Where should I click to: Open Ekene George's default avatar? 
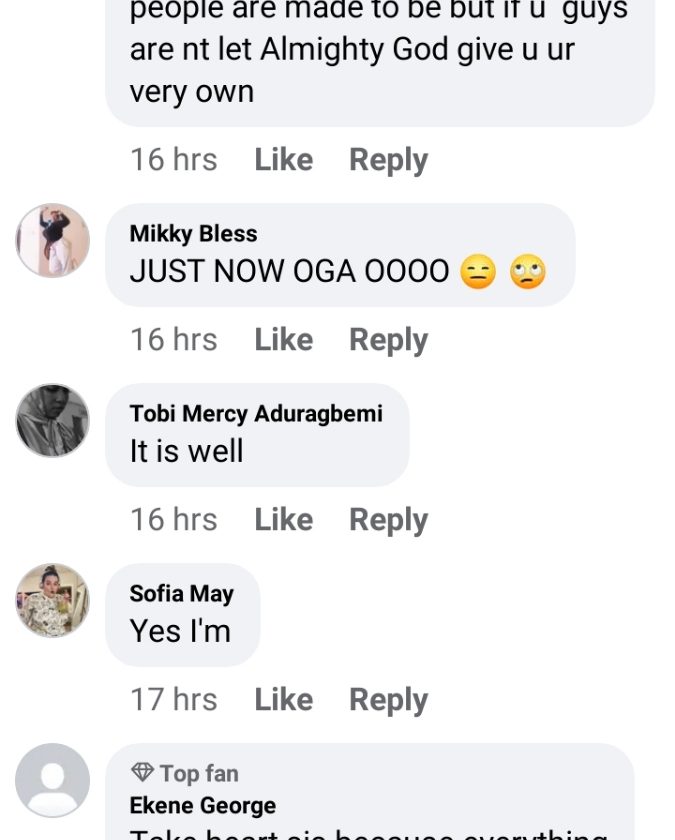tap(53, 780)
